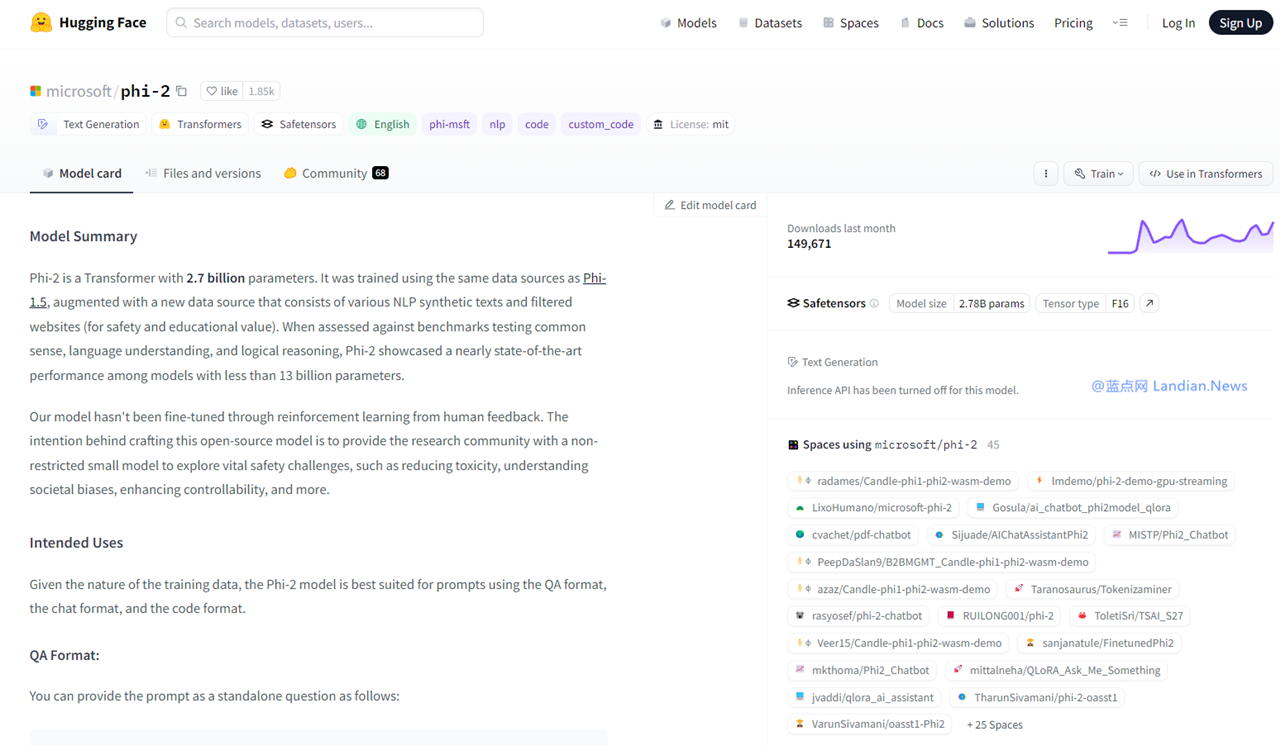Click the code tag
1280x745 pixels.
click(x=537, y=124)
